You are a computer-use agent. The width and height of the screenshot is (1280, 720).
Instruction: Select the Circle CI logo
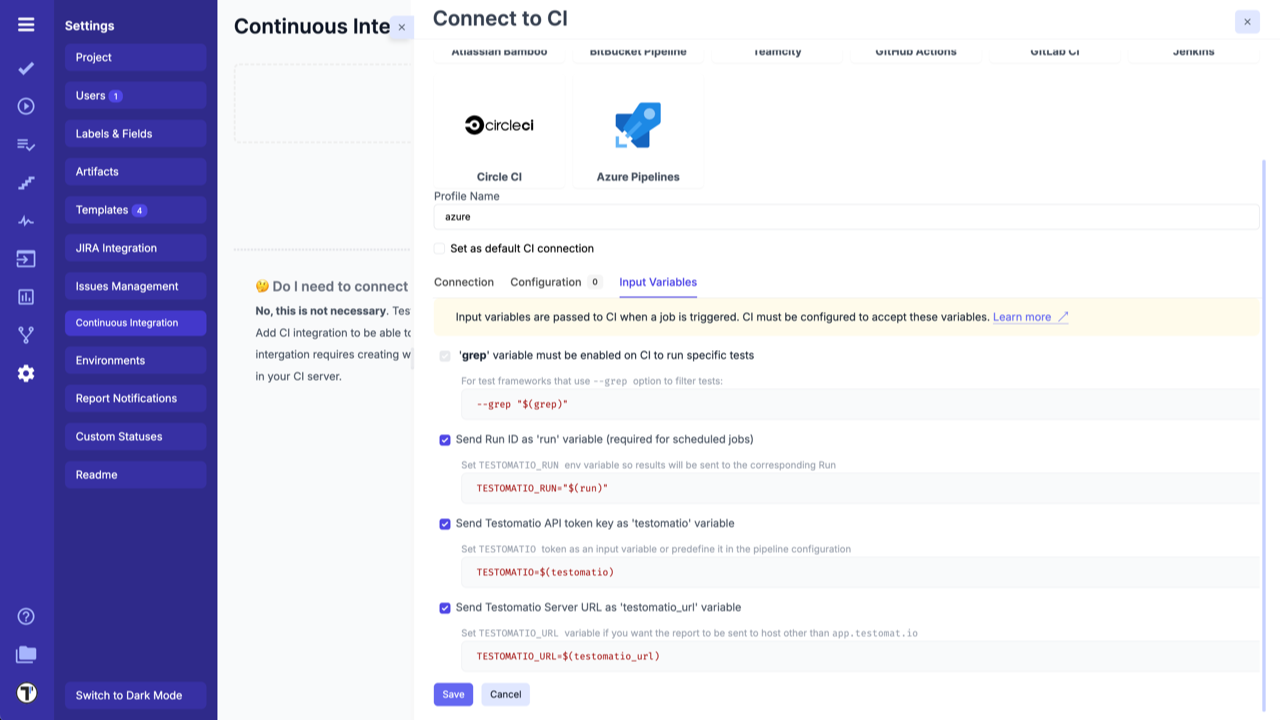click(499, 125)
